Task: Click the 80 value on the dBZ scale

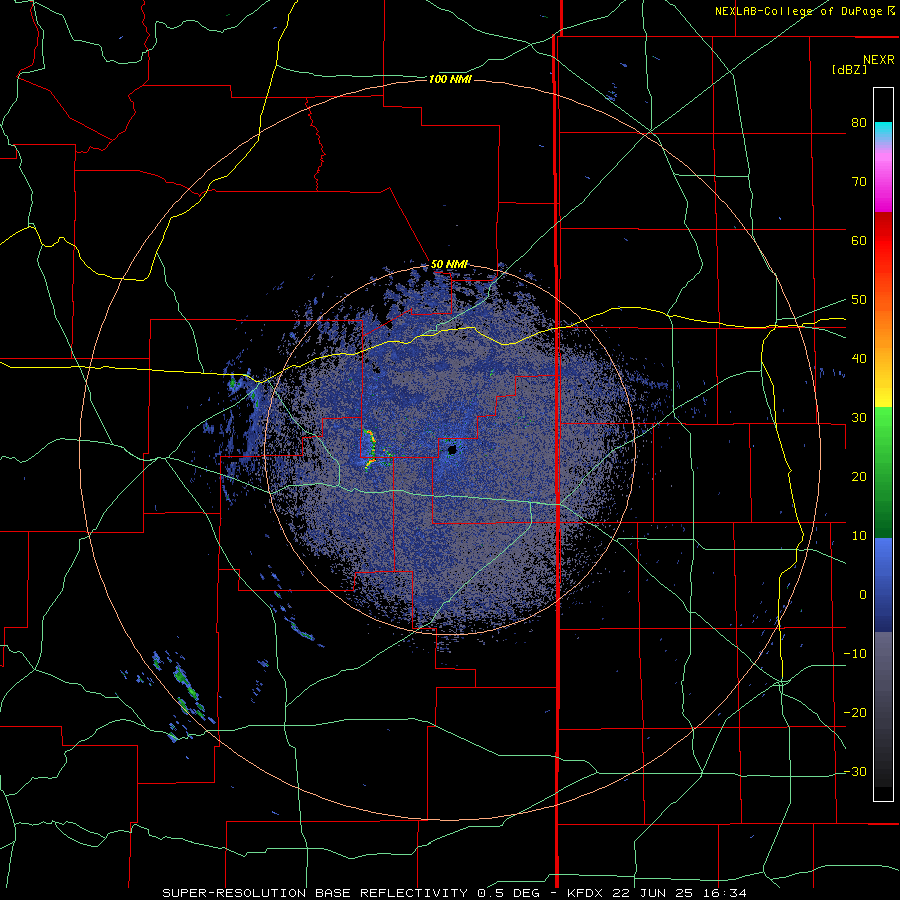Action: (x=859, y=123)
